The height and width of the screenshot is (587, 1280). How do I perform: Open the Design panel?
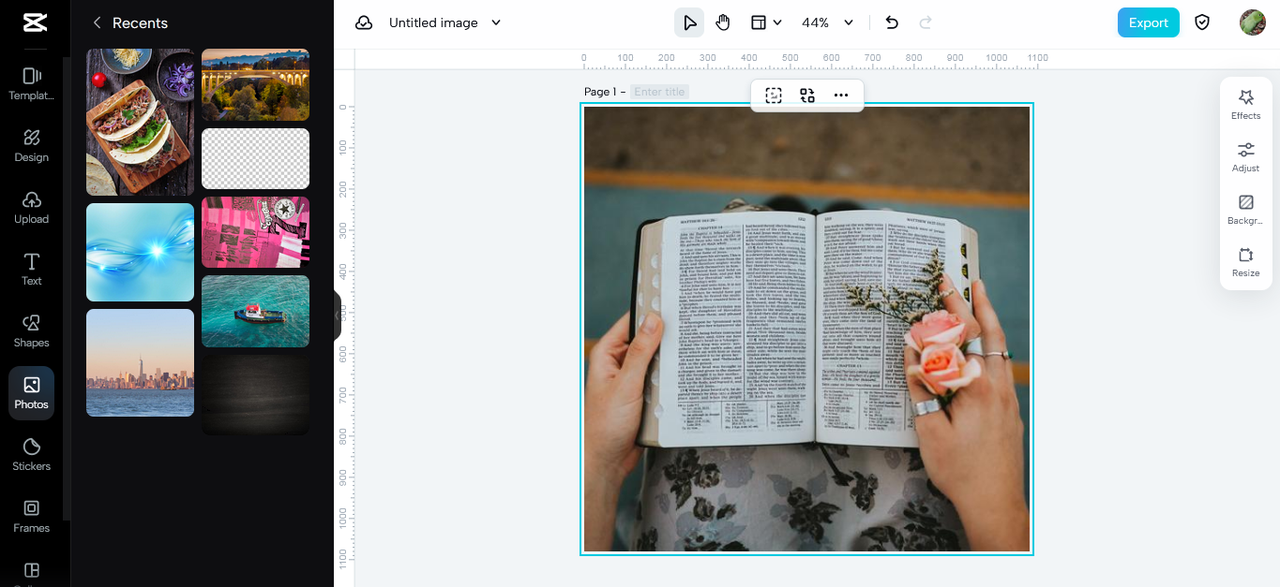31,146
